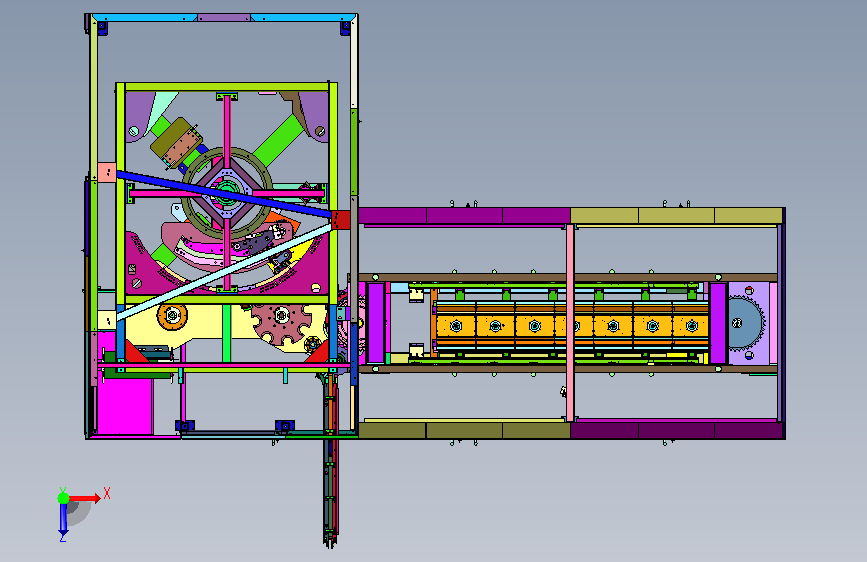Select the purple block at conveyor left end
Image resolution: width=867 pixels, height=562 pixels.
[376, 323]
